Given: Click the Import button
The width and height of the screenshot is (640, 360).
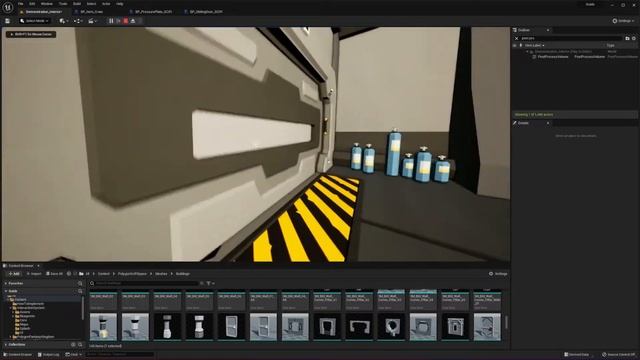Looking at the screenshot, I should click(x=34, y=274).
